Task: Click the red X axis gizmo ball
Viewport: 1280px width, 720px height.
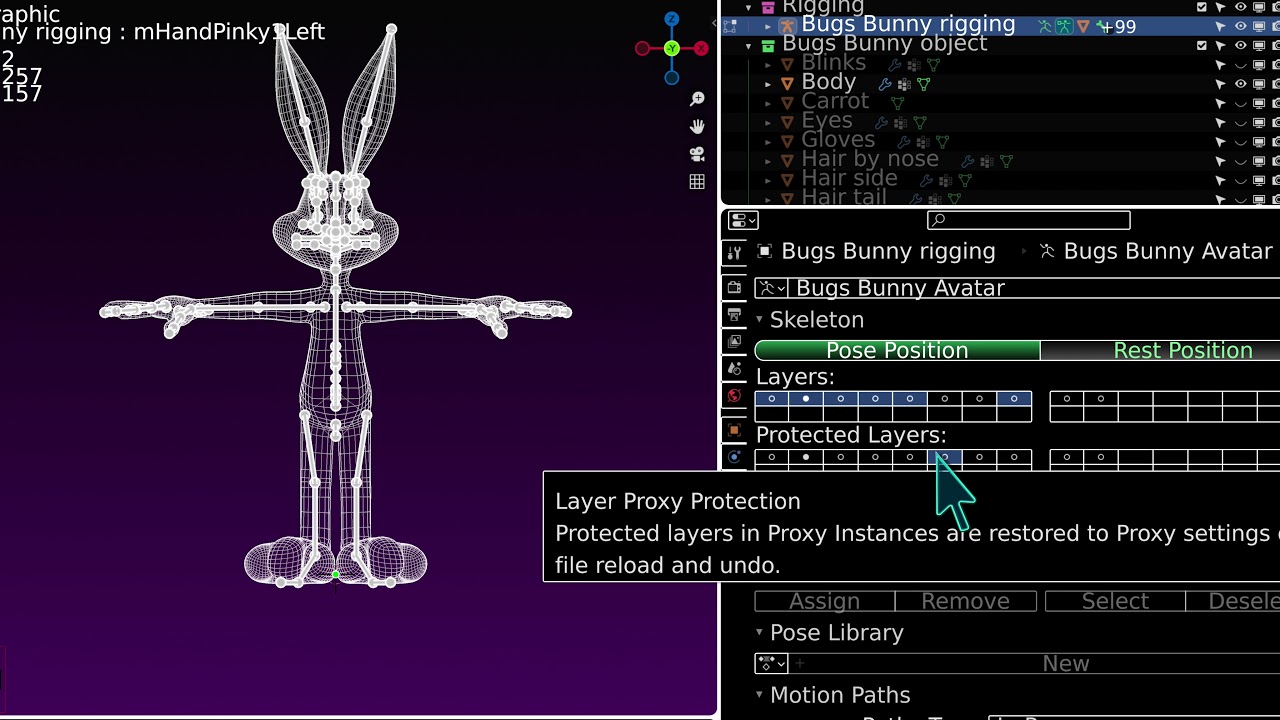Action: click(x=702, y=48)
